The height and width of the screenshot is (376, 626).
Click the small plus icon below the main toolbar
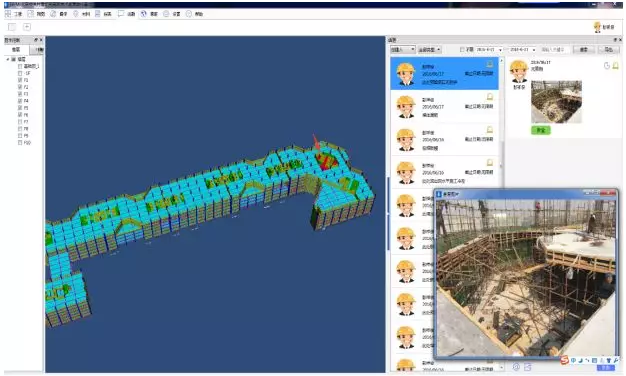(27, 27)
